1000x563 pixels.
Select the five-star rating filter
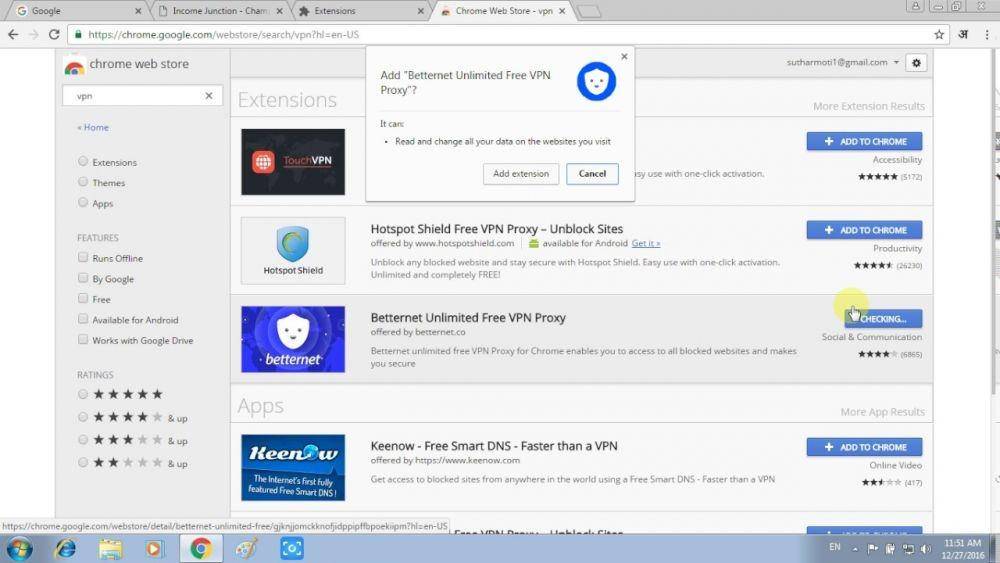83,394
